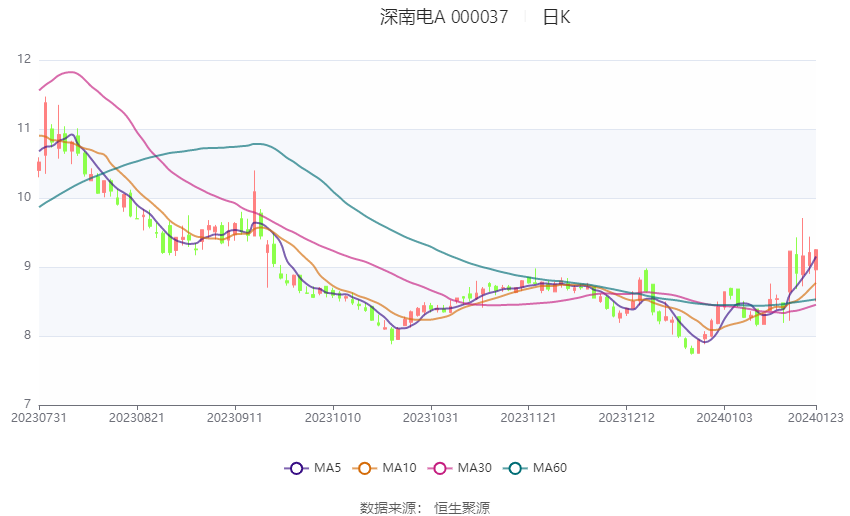Click the y-axis value 11
850x516 pixels.
coord(24,128)
